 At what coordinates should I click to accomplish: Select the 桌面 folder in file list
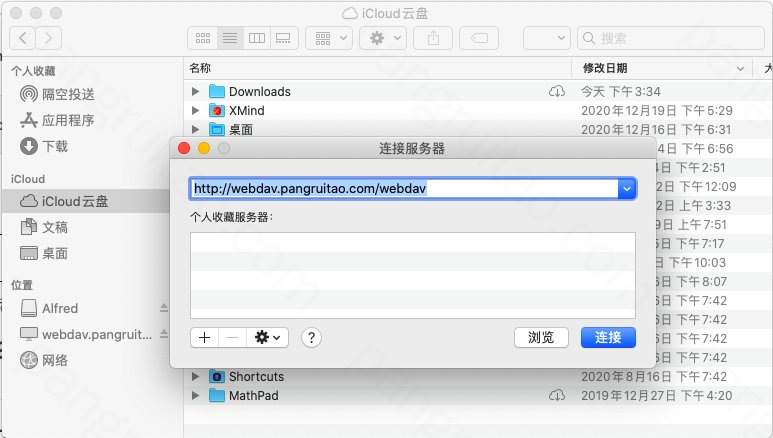click(x=231, y=130)
